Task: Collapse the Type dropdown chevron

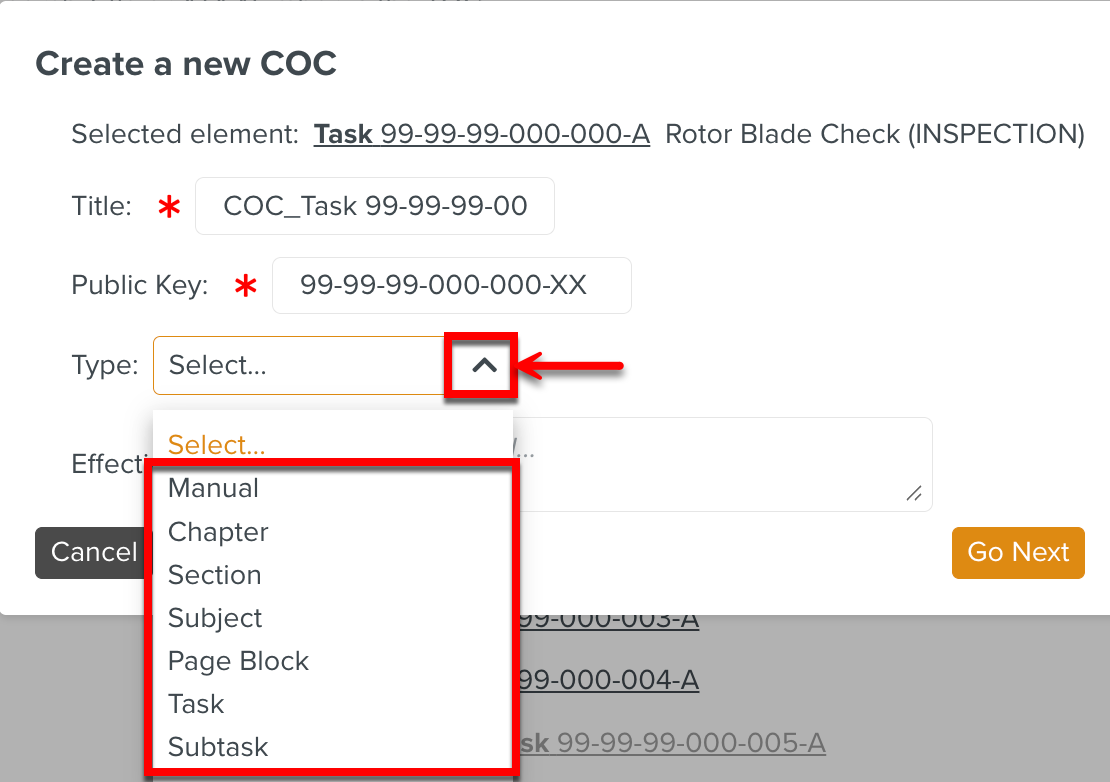Action: [481, 365]
